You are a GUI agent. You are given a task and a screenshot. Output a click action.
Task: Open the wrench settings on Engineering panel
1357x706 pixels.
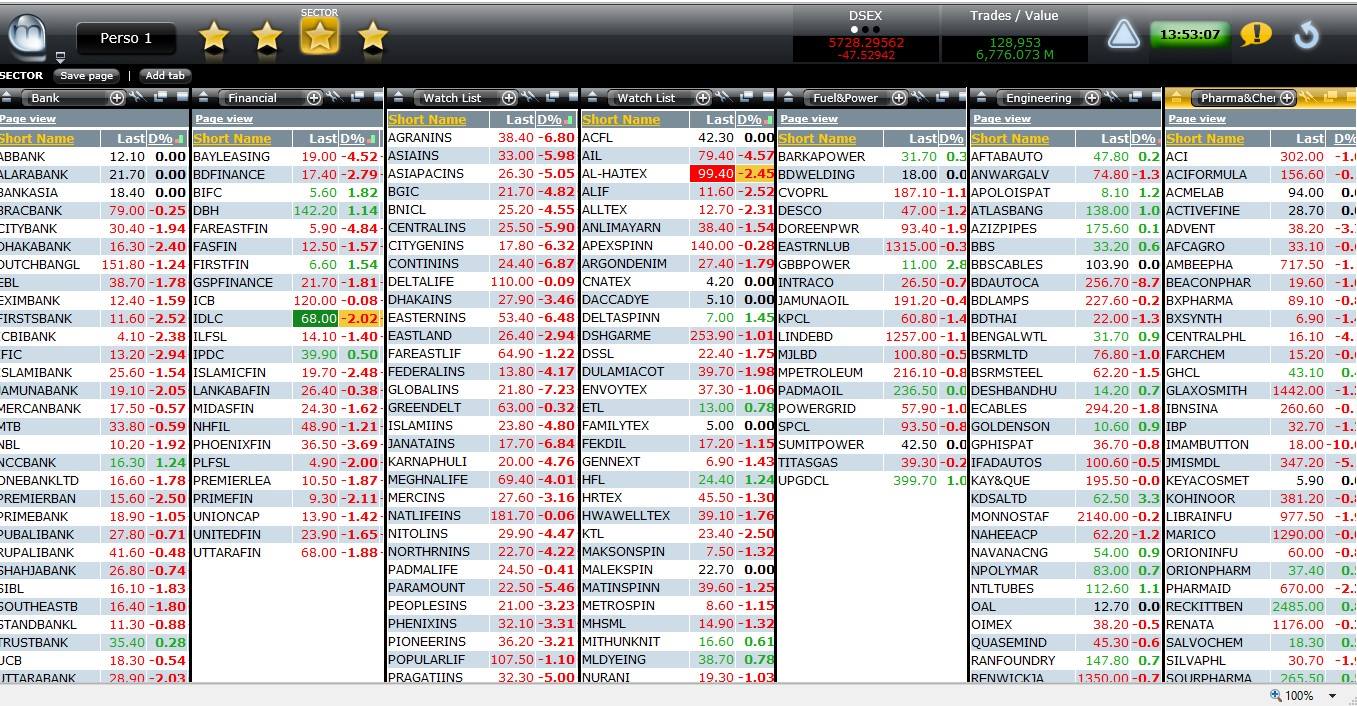1112,97
